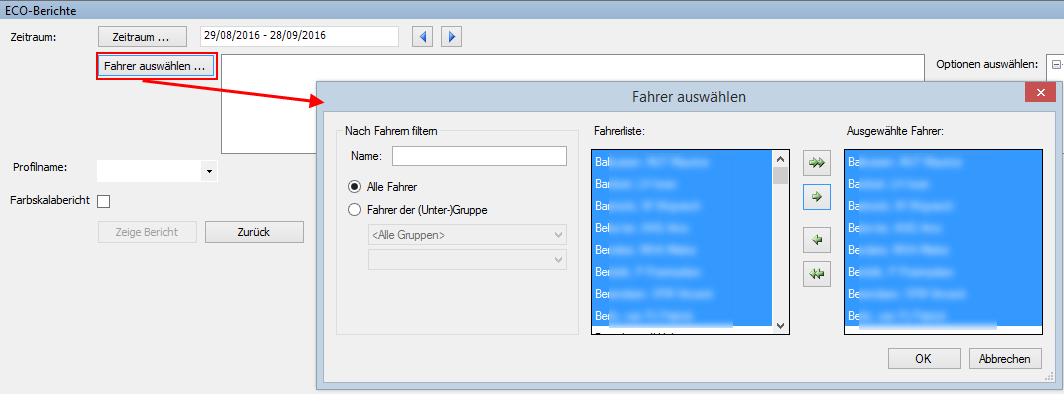
Task: Open the Alle Gruppen dropdown
Action: (467, 235)
